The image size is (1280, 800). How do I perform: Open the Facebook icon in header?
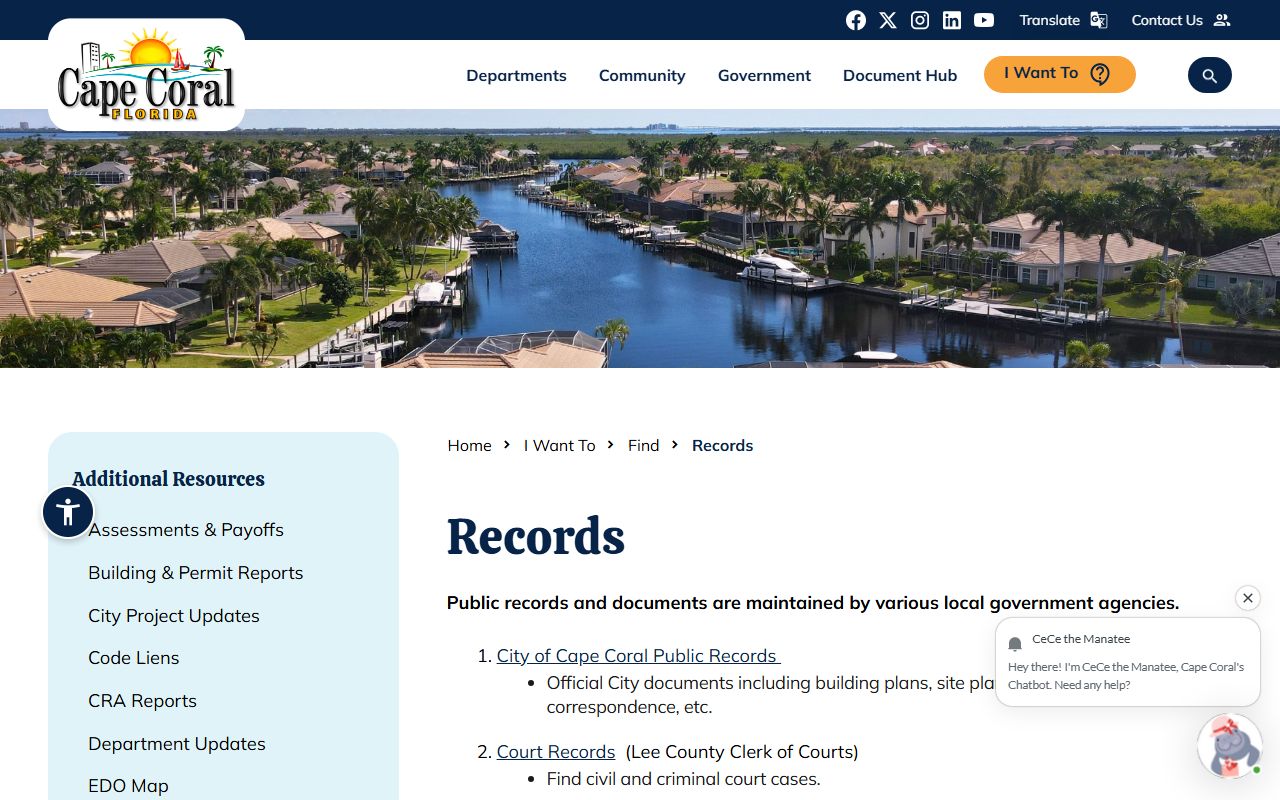[x=856, y=20]
